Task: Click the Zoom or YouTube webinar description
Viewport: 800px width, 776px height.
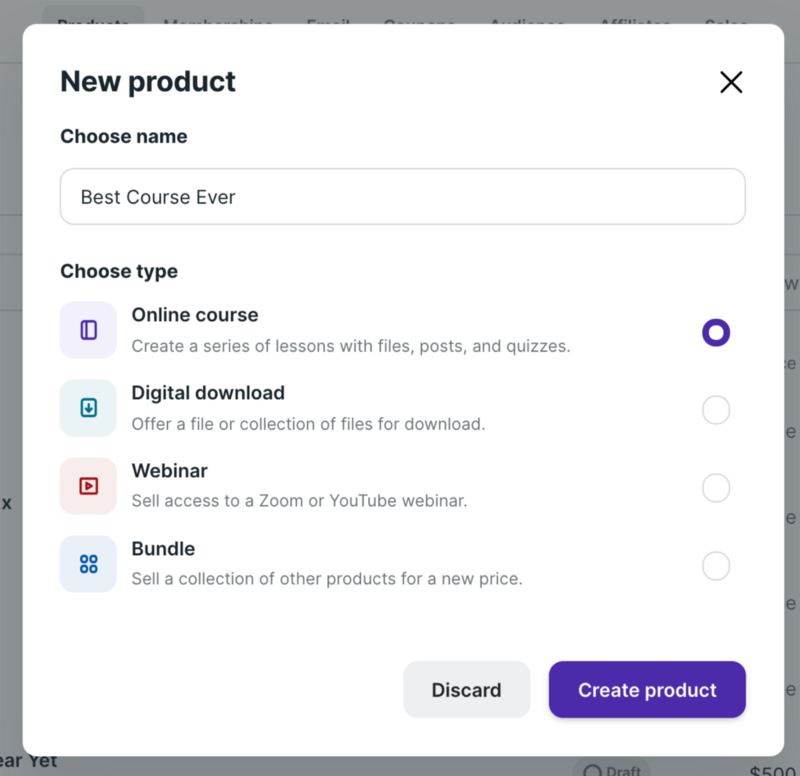Action: click(x=299, y=501)
